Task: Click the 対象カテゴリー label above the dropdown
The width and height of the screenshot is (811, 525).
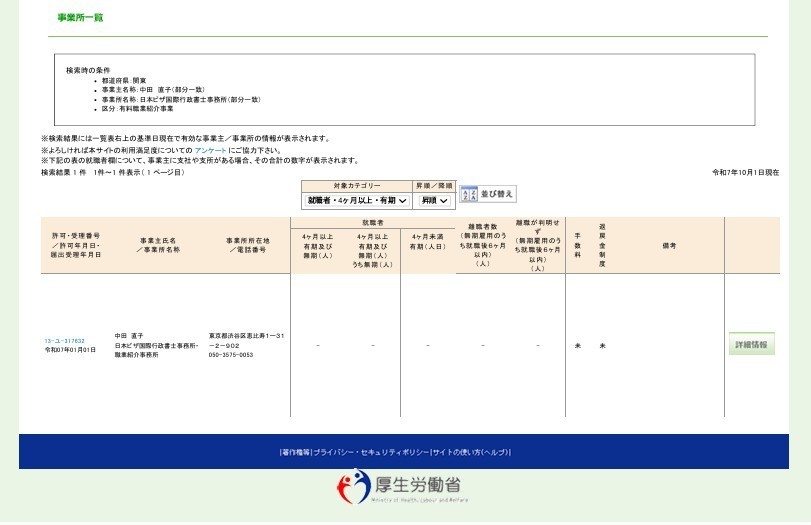Action: click(x=357, y=186)
